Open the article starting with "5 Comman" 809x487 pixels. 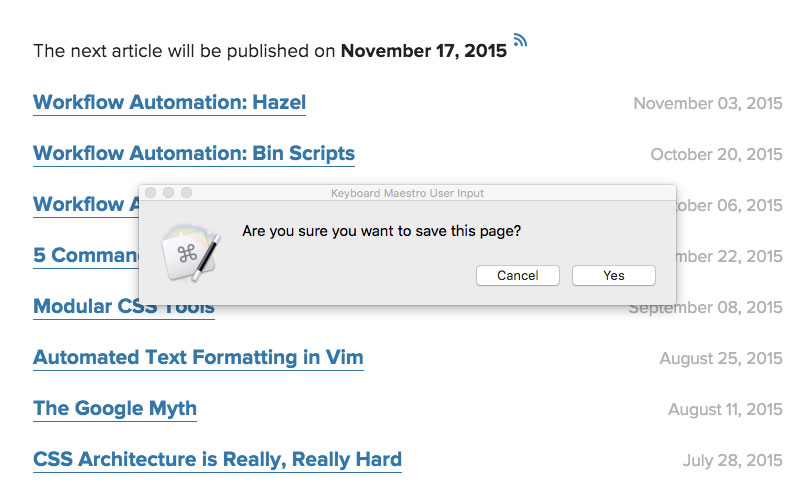click(84, 255)
